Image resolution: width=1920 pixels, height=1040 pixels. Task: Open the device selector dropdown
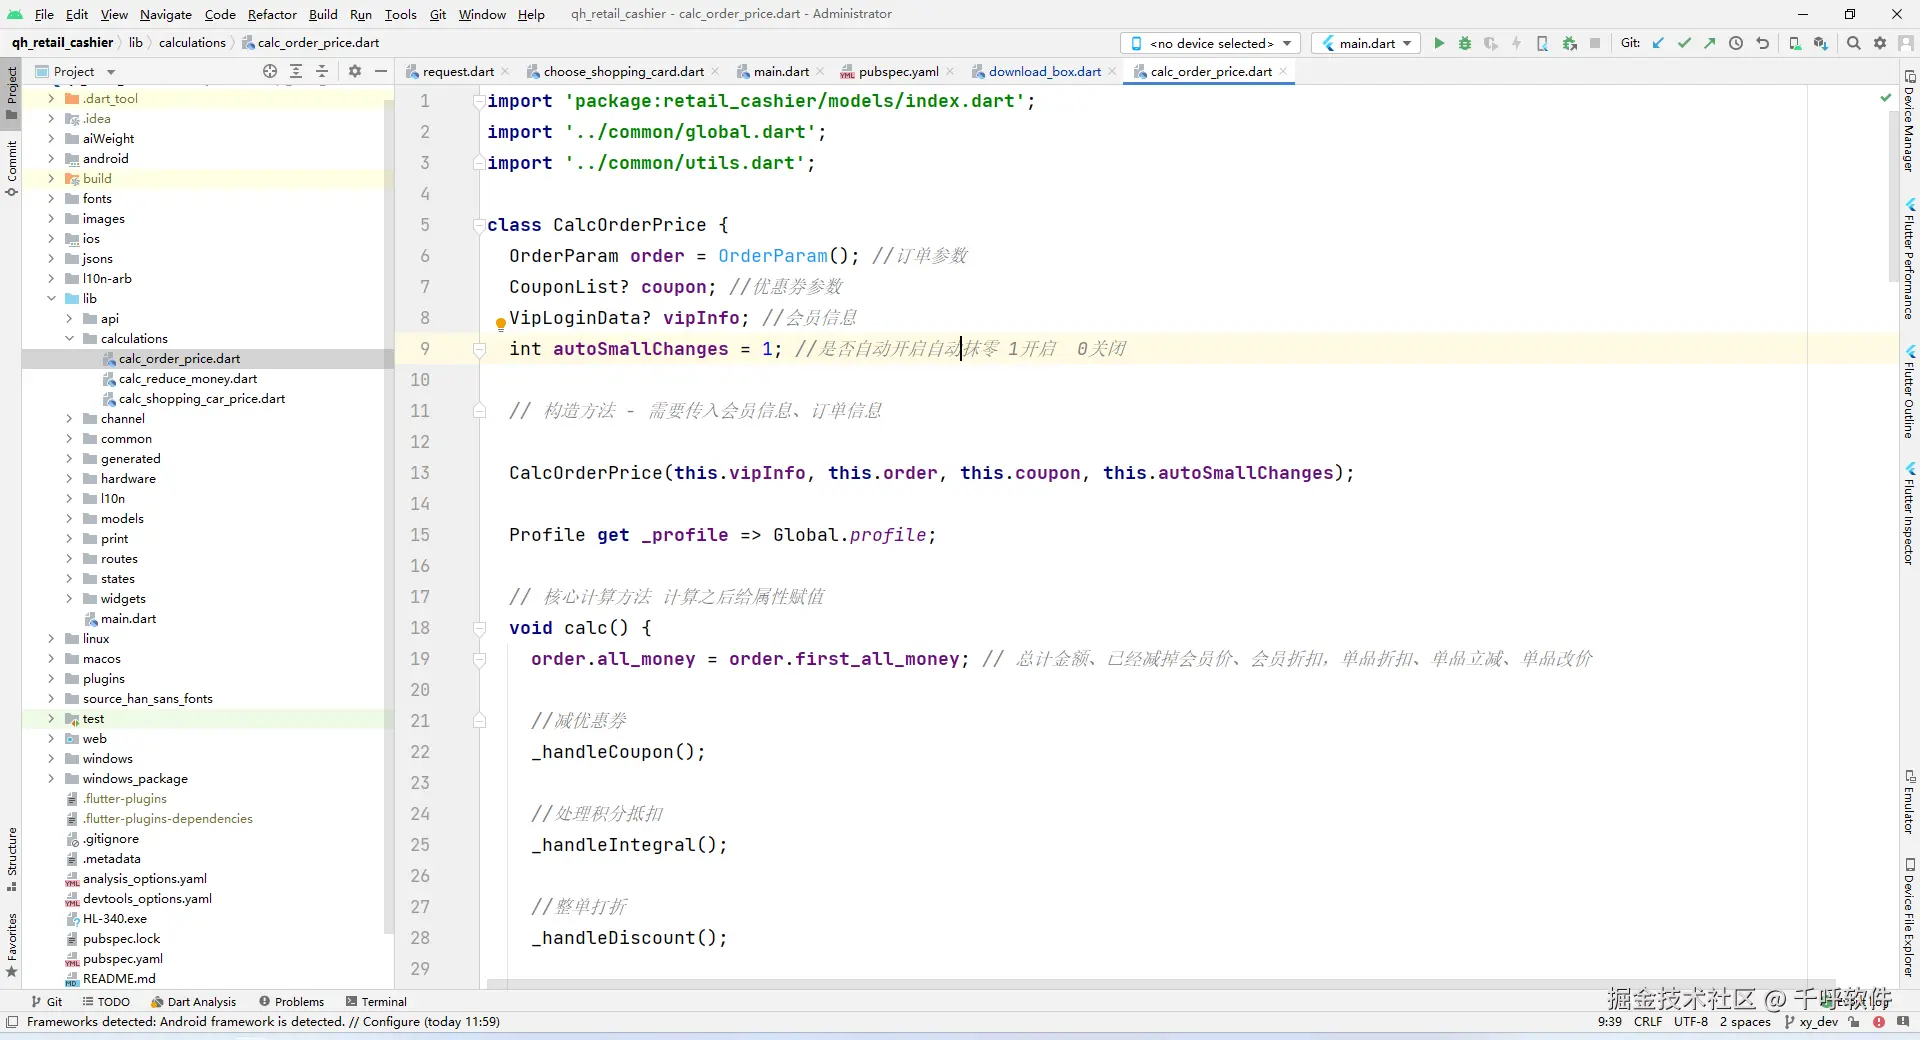click(1210, 43)
